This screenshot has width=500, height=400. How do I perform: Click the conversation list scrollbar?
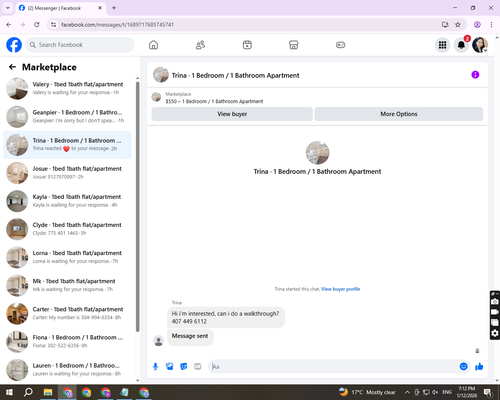click(138, 207)
